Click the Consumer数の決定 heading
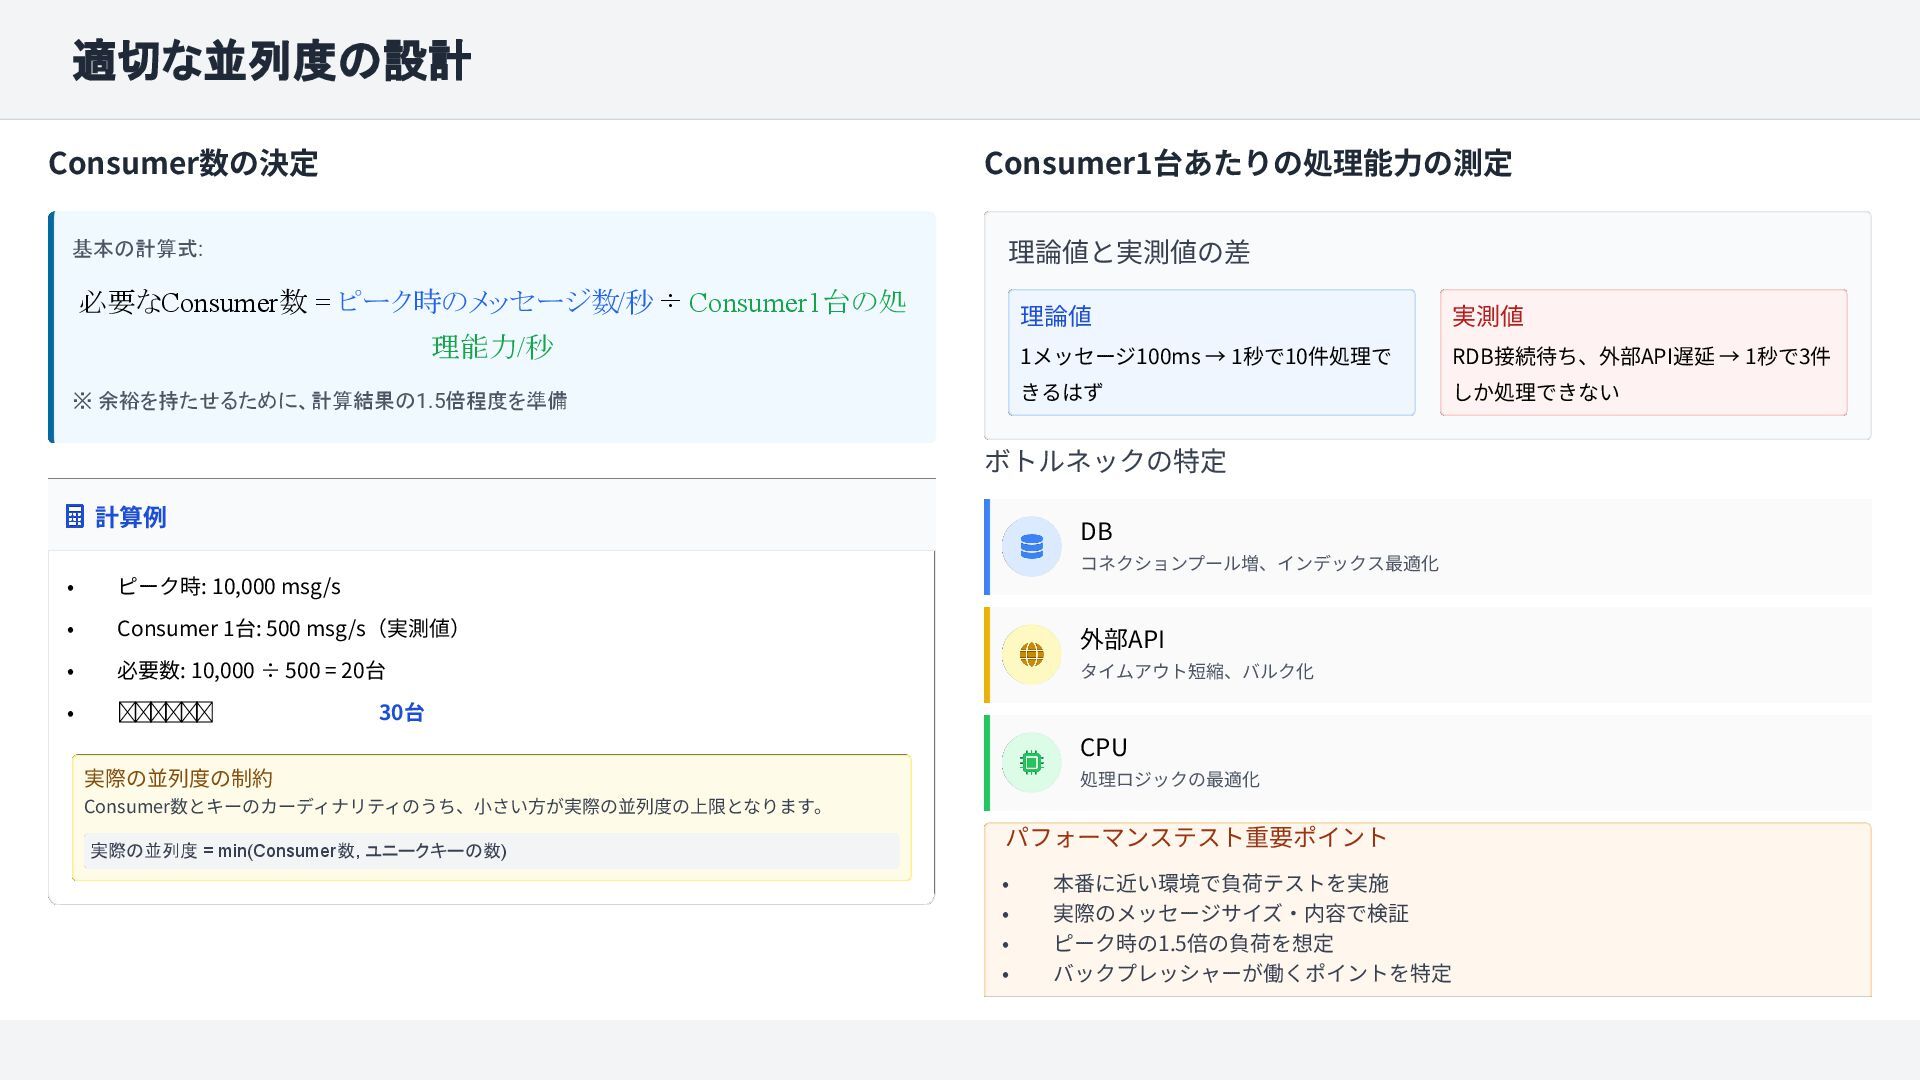The width and height of the screenshot is (1920, 1080). click(183, 163)
